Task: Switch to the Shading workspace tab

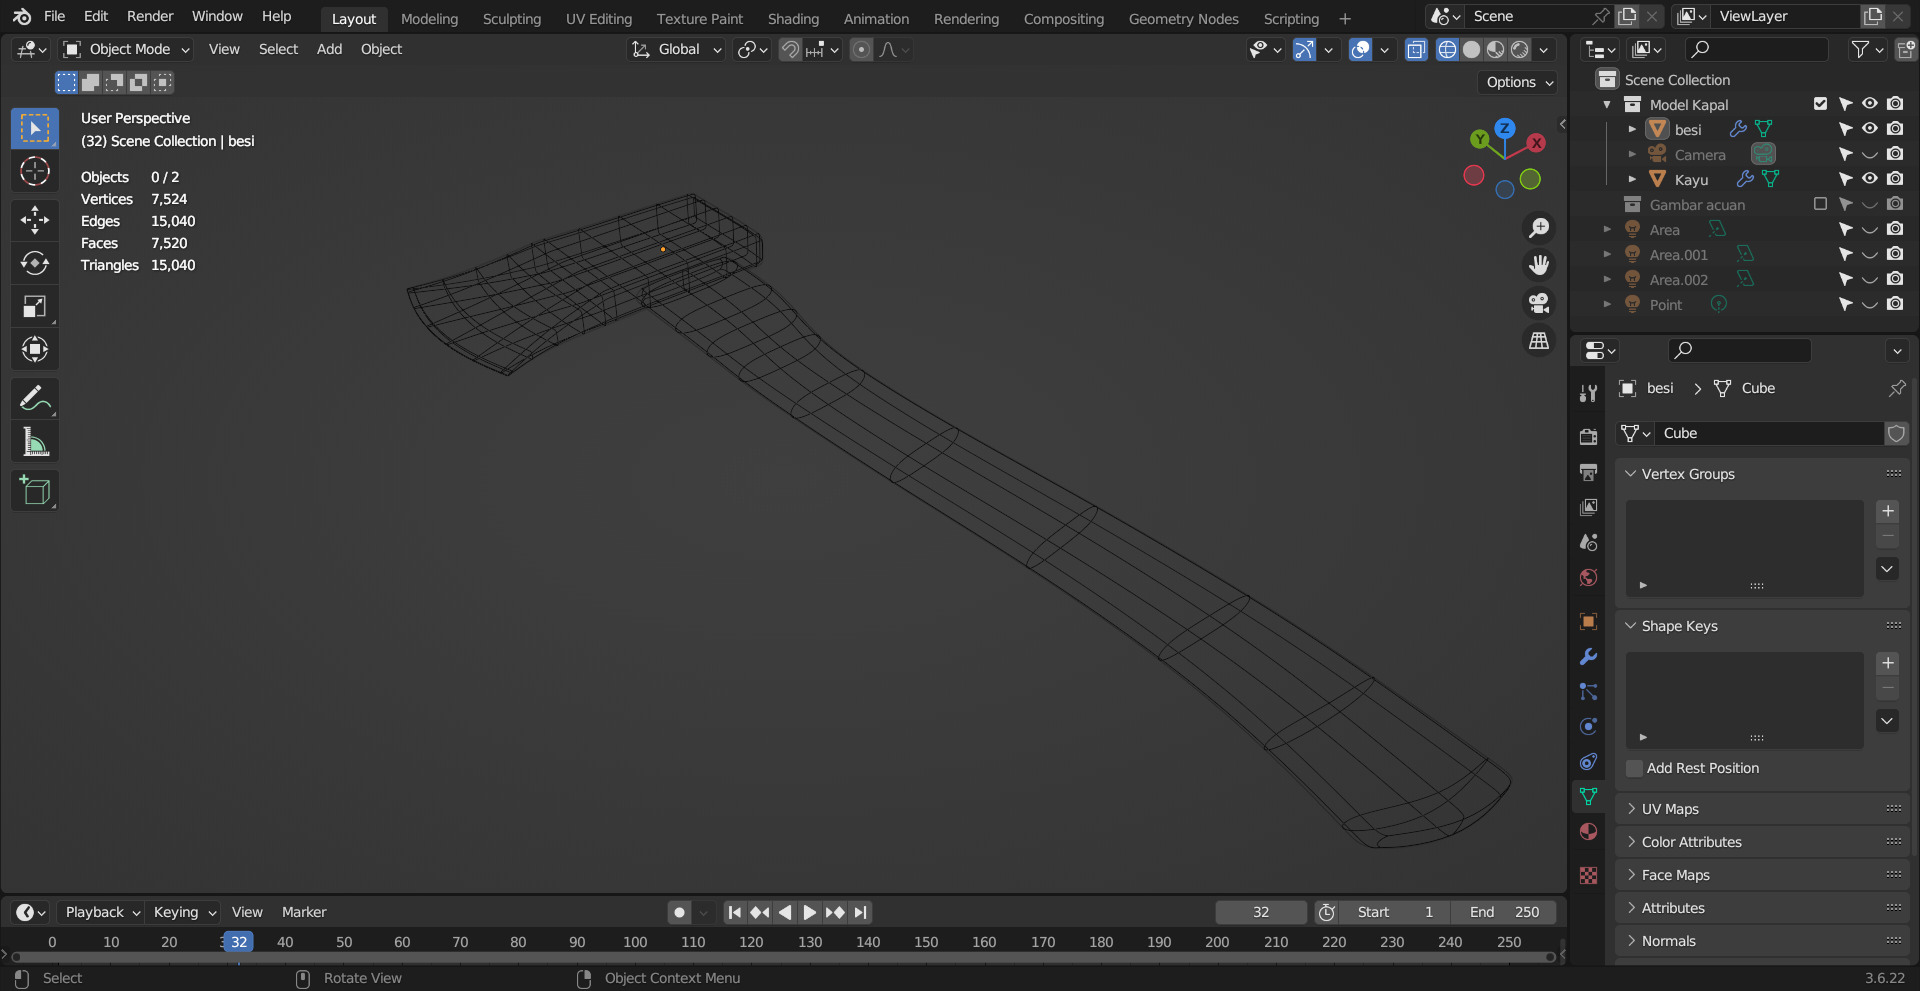Action: pos(793,18)
